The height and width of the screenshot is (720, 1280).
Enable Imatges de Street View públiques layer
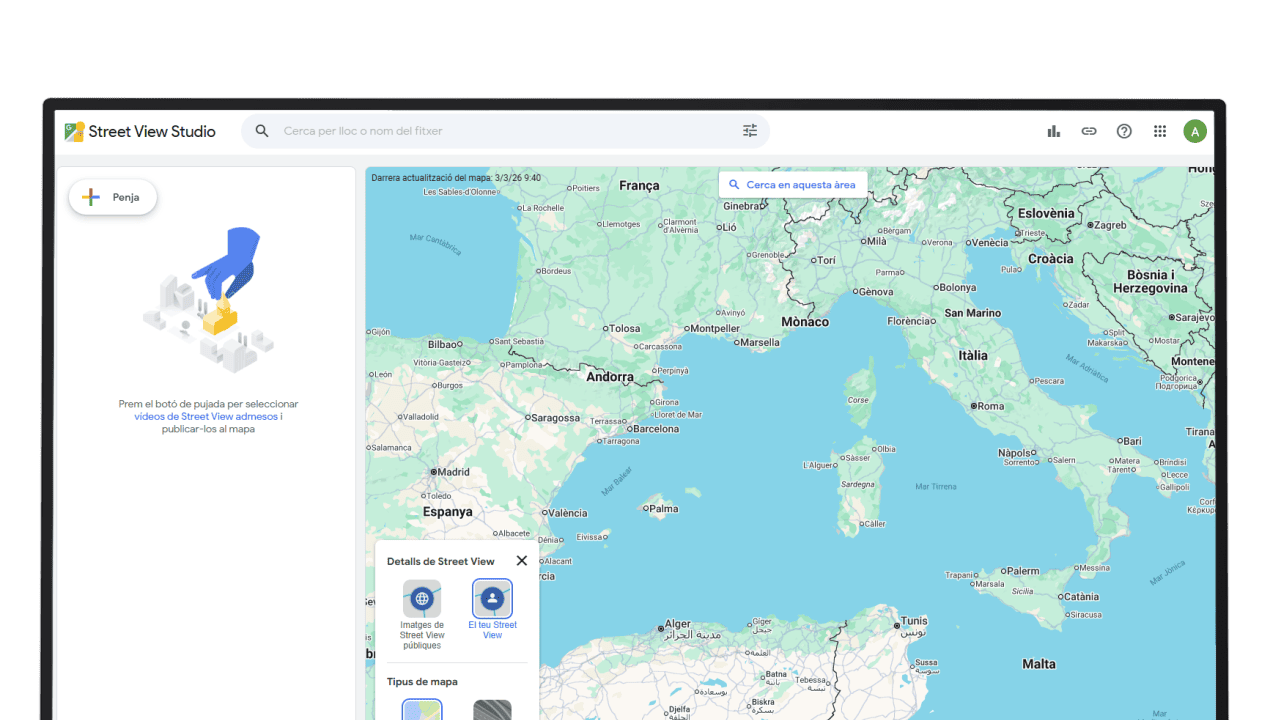click(x=422, y=599)
